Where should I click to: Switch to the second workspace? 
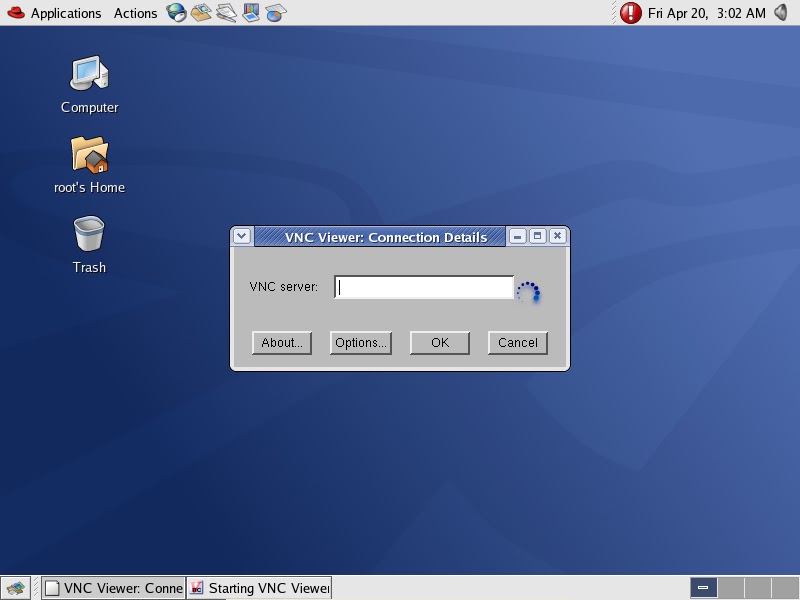click(x=731, y=588)
